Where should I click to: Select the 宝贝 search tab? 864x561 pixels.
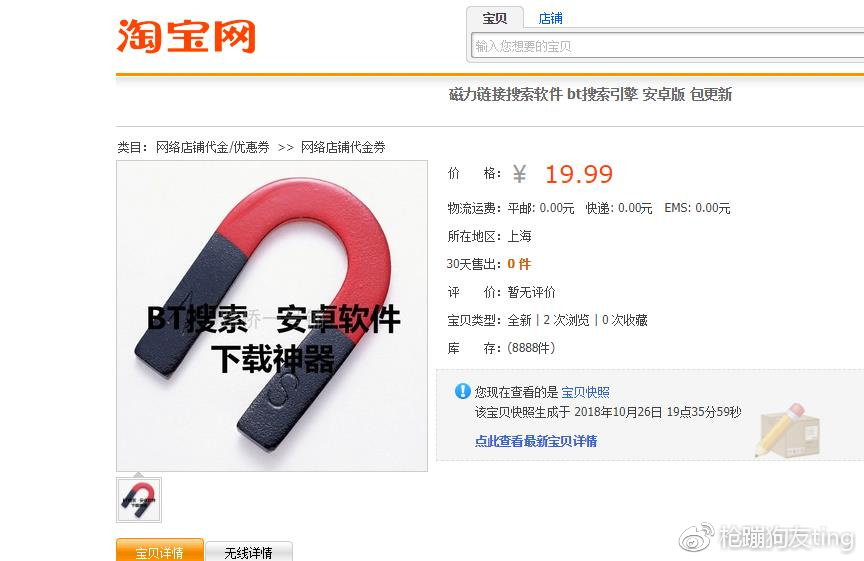(x=494, y=18)
